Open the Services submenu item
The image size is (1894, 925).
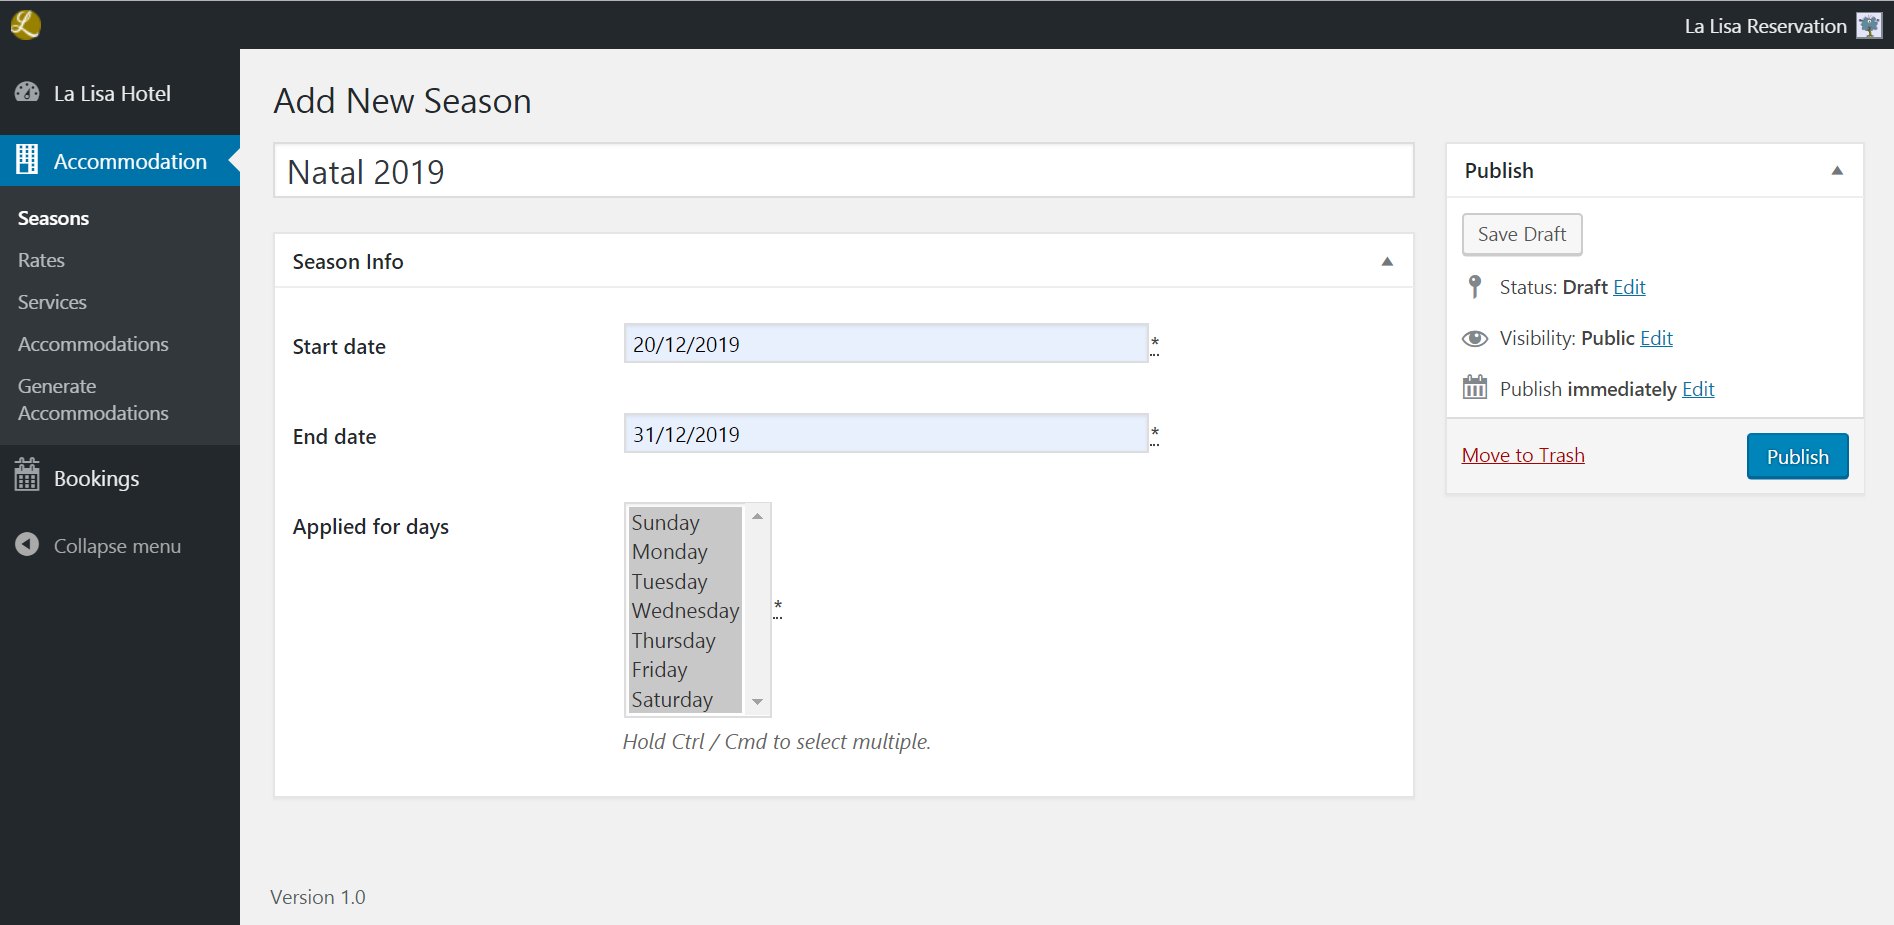[52, 302]
